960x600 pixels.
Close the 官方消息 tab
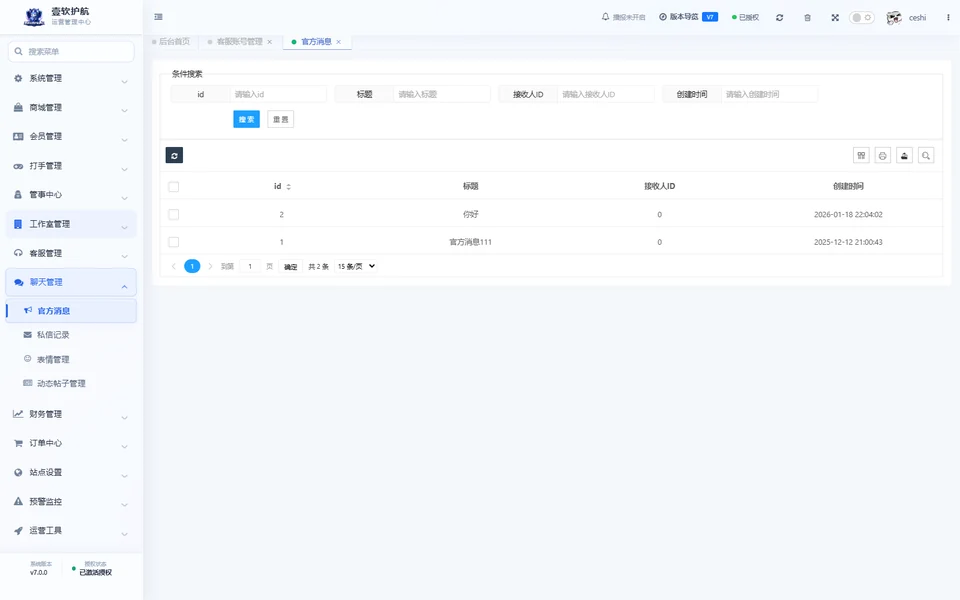click(x=339, y=42)
